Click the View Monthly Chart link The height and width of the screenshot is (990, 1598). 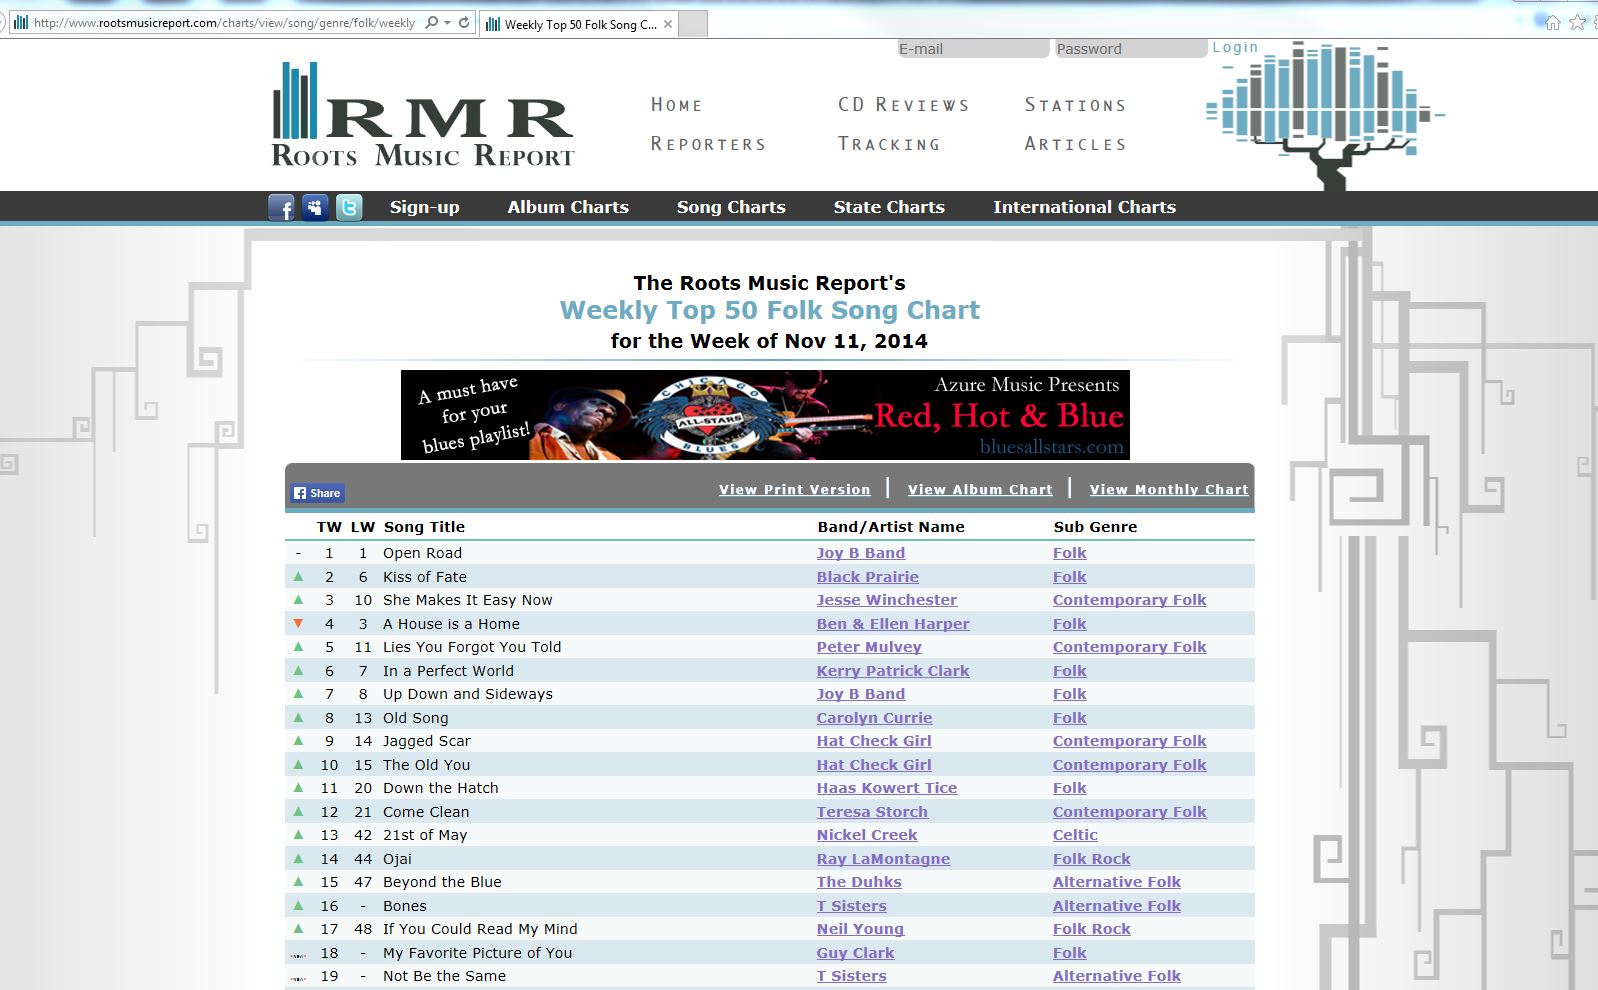coord(1169,489)
